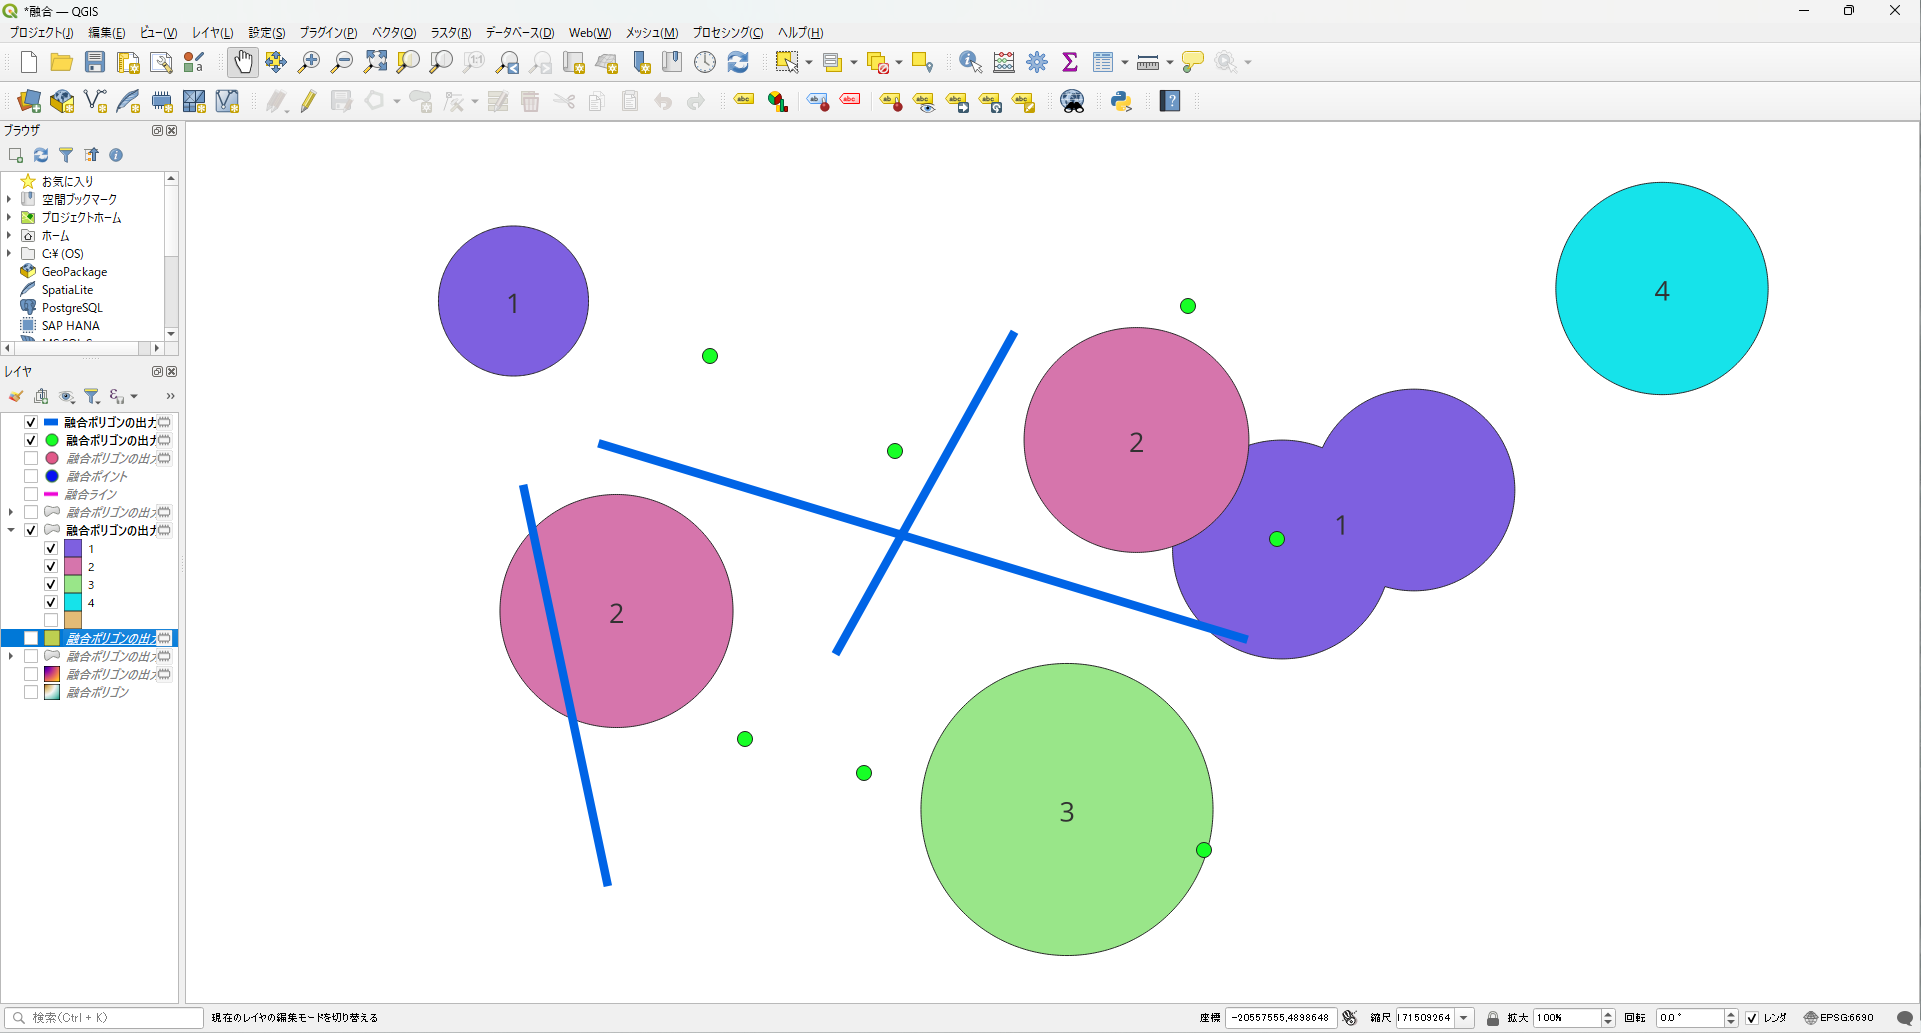Click the EPSG:6690 CRS button
This screenshot has height=1033, width=1921.
tap(1839, 1018)
